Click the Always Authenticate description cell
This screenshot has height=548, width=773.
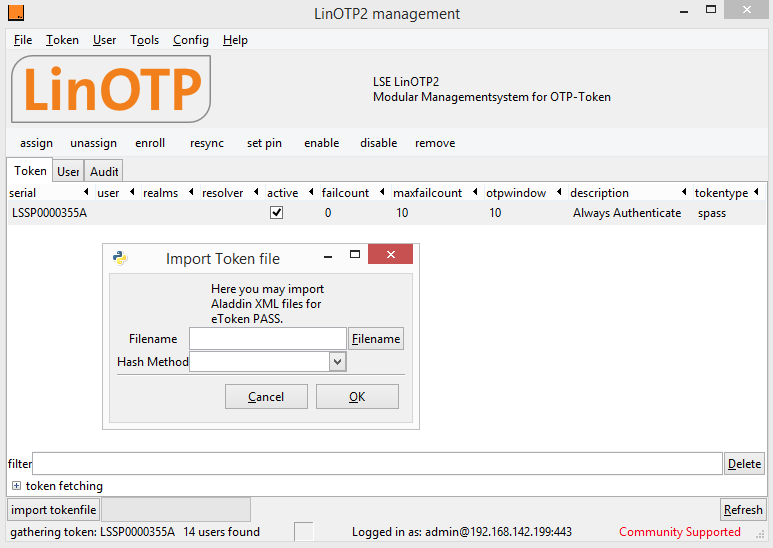pyautogui.click(x=627, y=213)
